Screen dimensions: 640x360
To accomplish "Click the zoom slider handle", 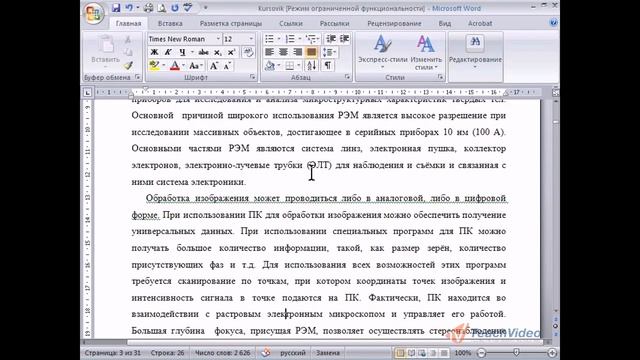I will [516, 353].
